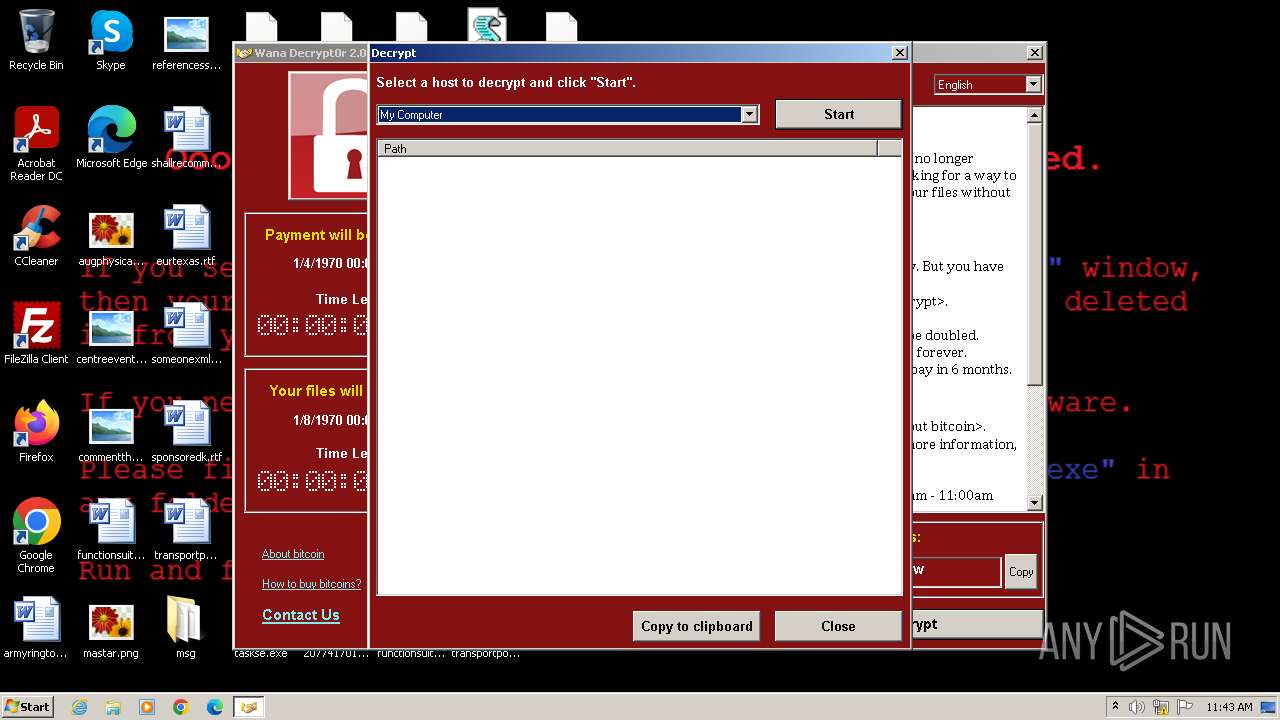1280x720 pixels.
Task: Open Internet Explorer from taskbar
Action: tap(79, 707)
